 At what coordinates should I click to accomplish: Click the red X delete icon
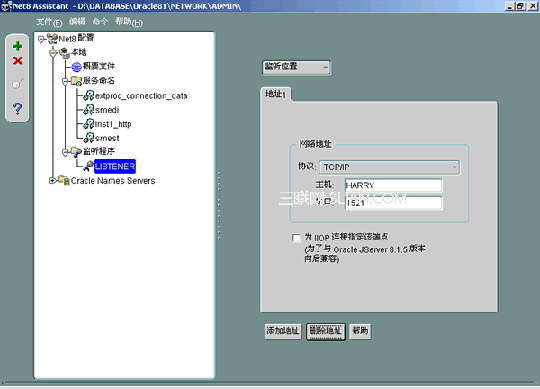pos(18,61)
